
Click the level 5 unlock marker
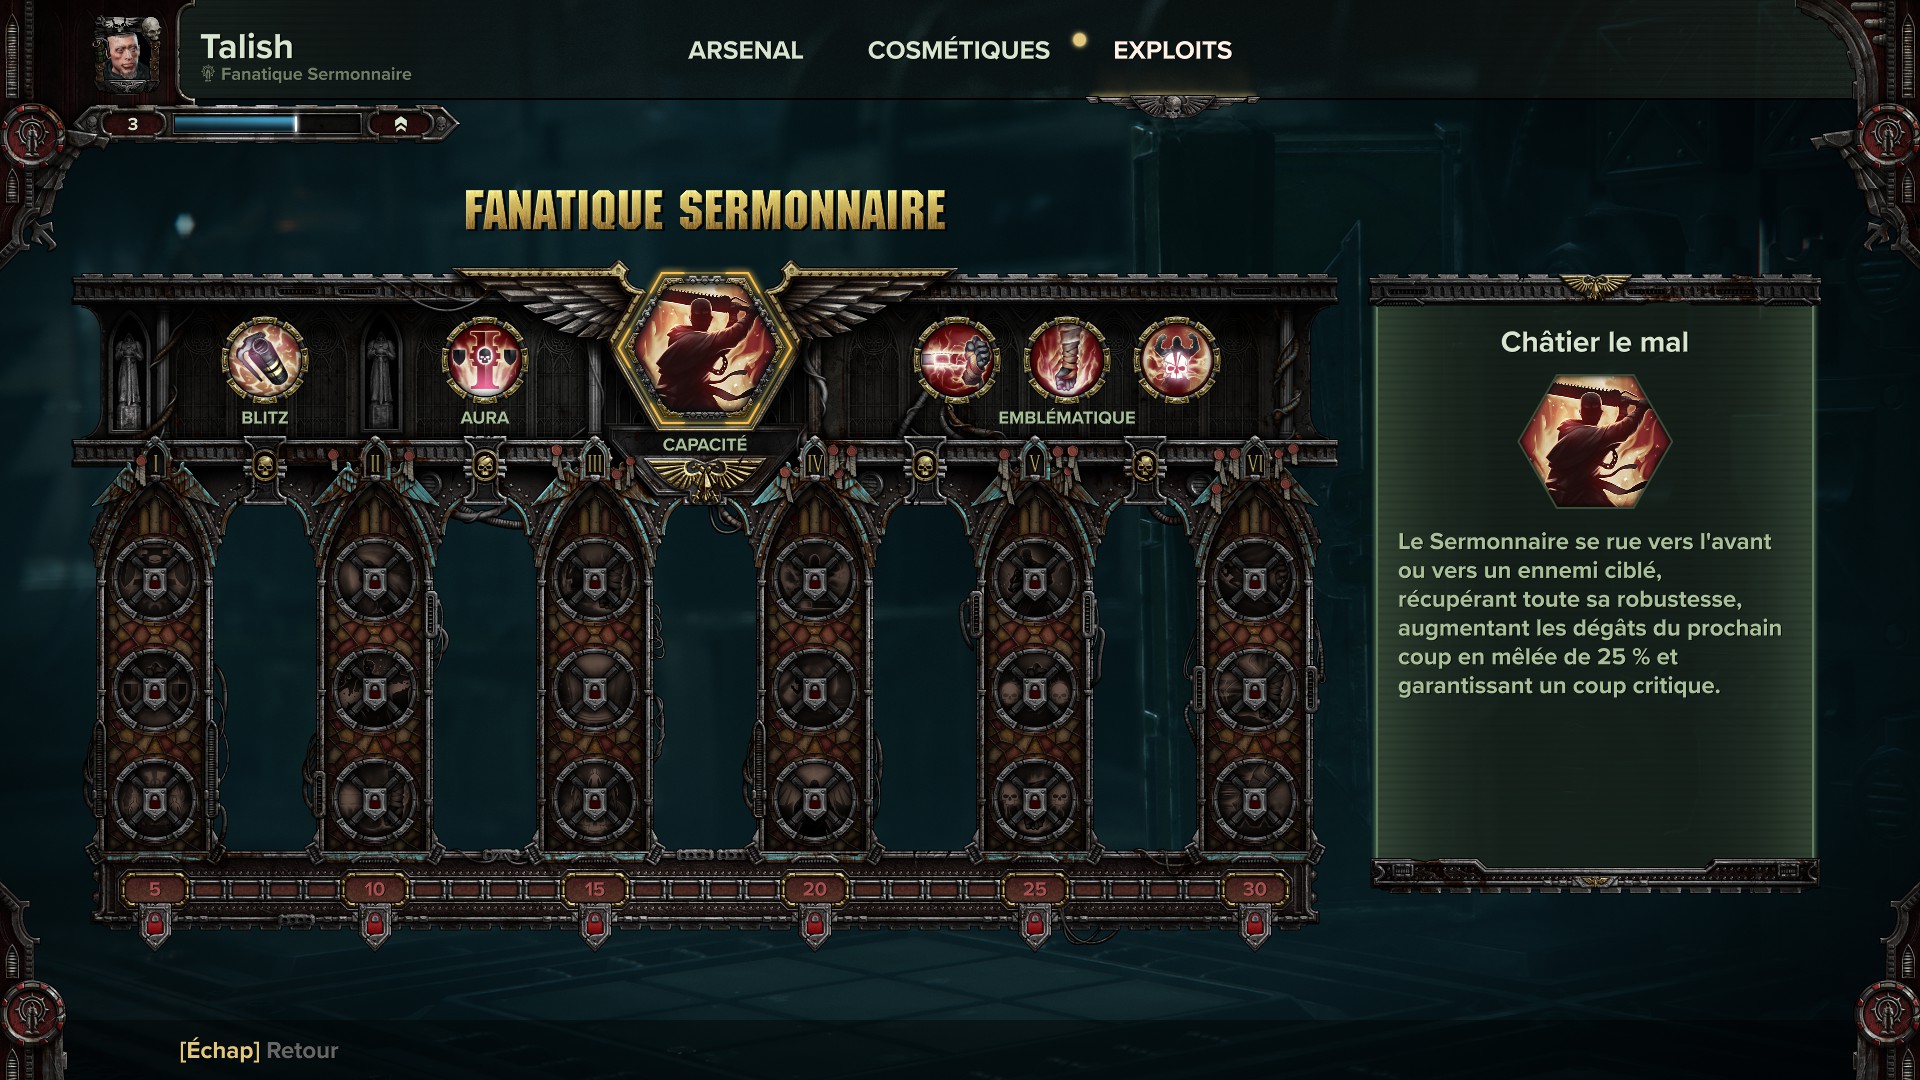click(155, 889)
